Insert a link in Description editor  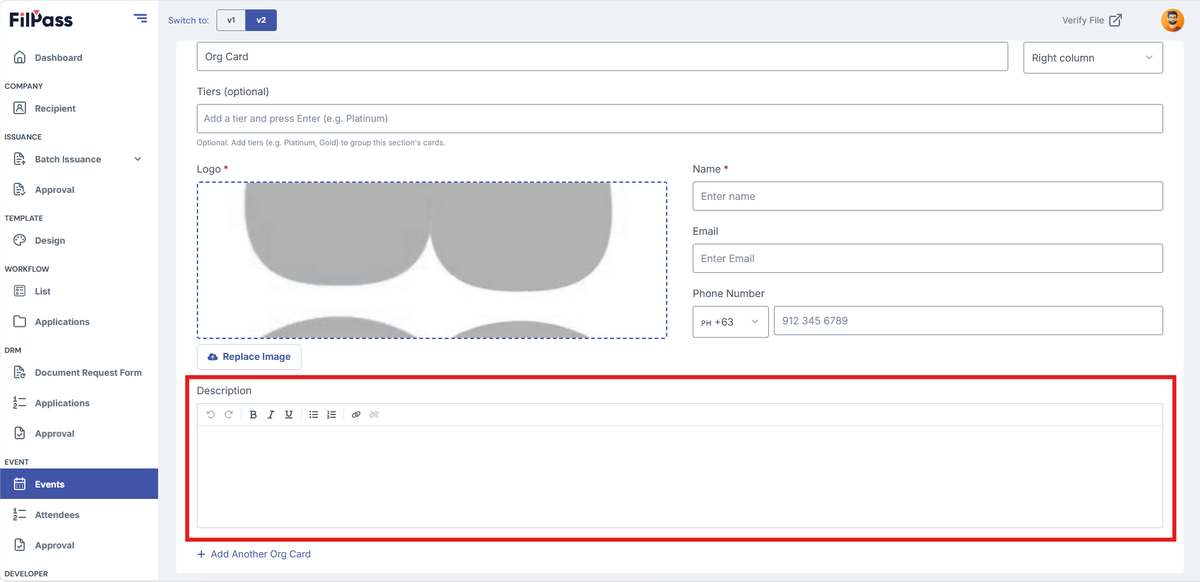356,414
